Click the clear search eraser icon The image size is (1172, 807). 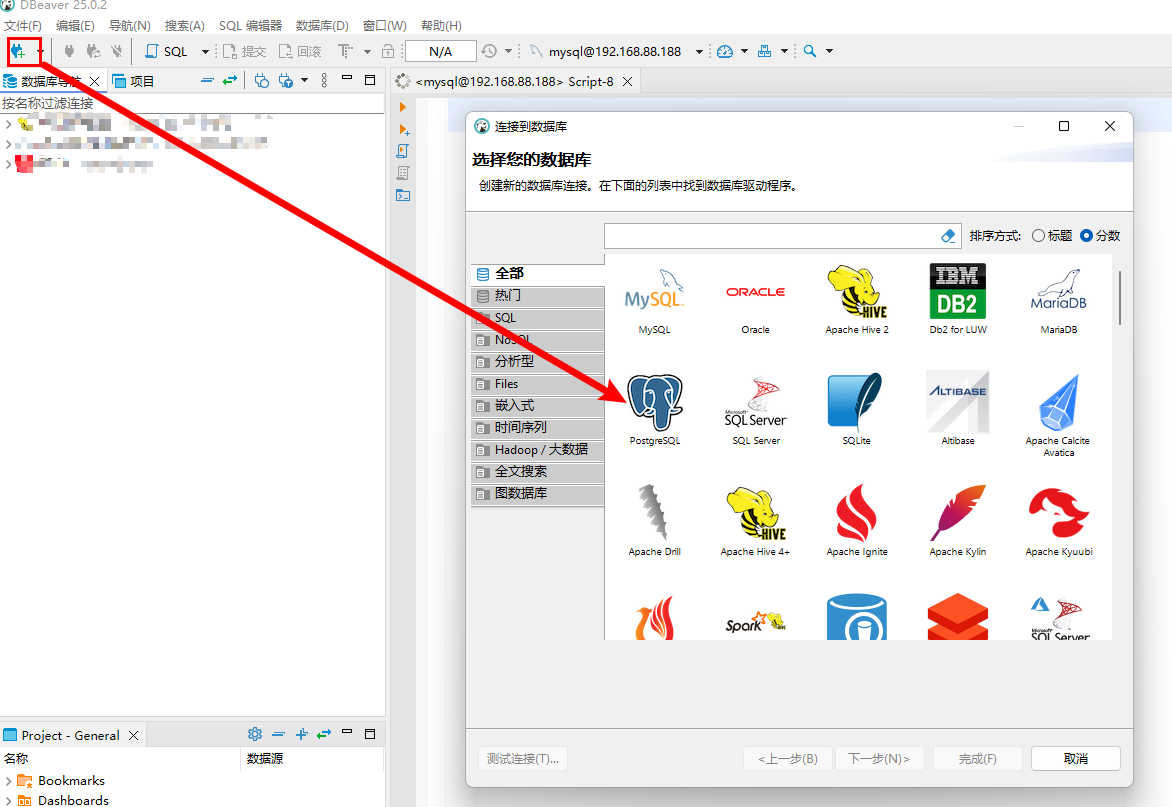pos(949,236)
